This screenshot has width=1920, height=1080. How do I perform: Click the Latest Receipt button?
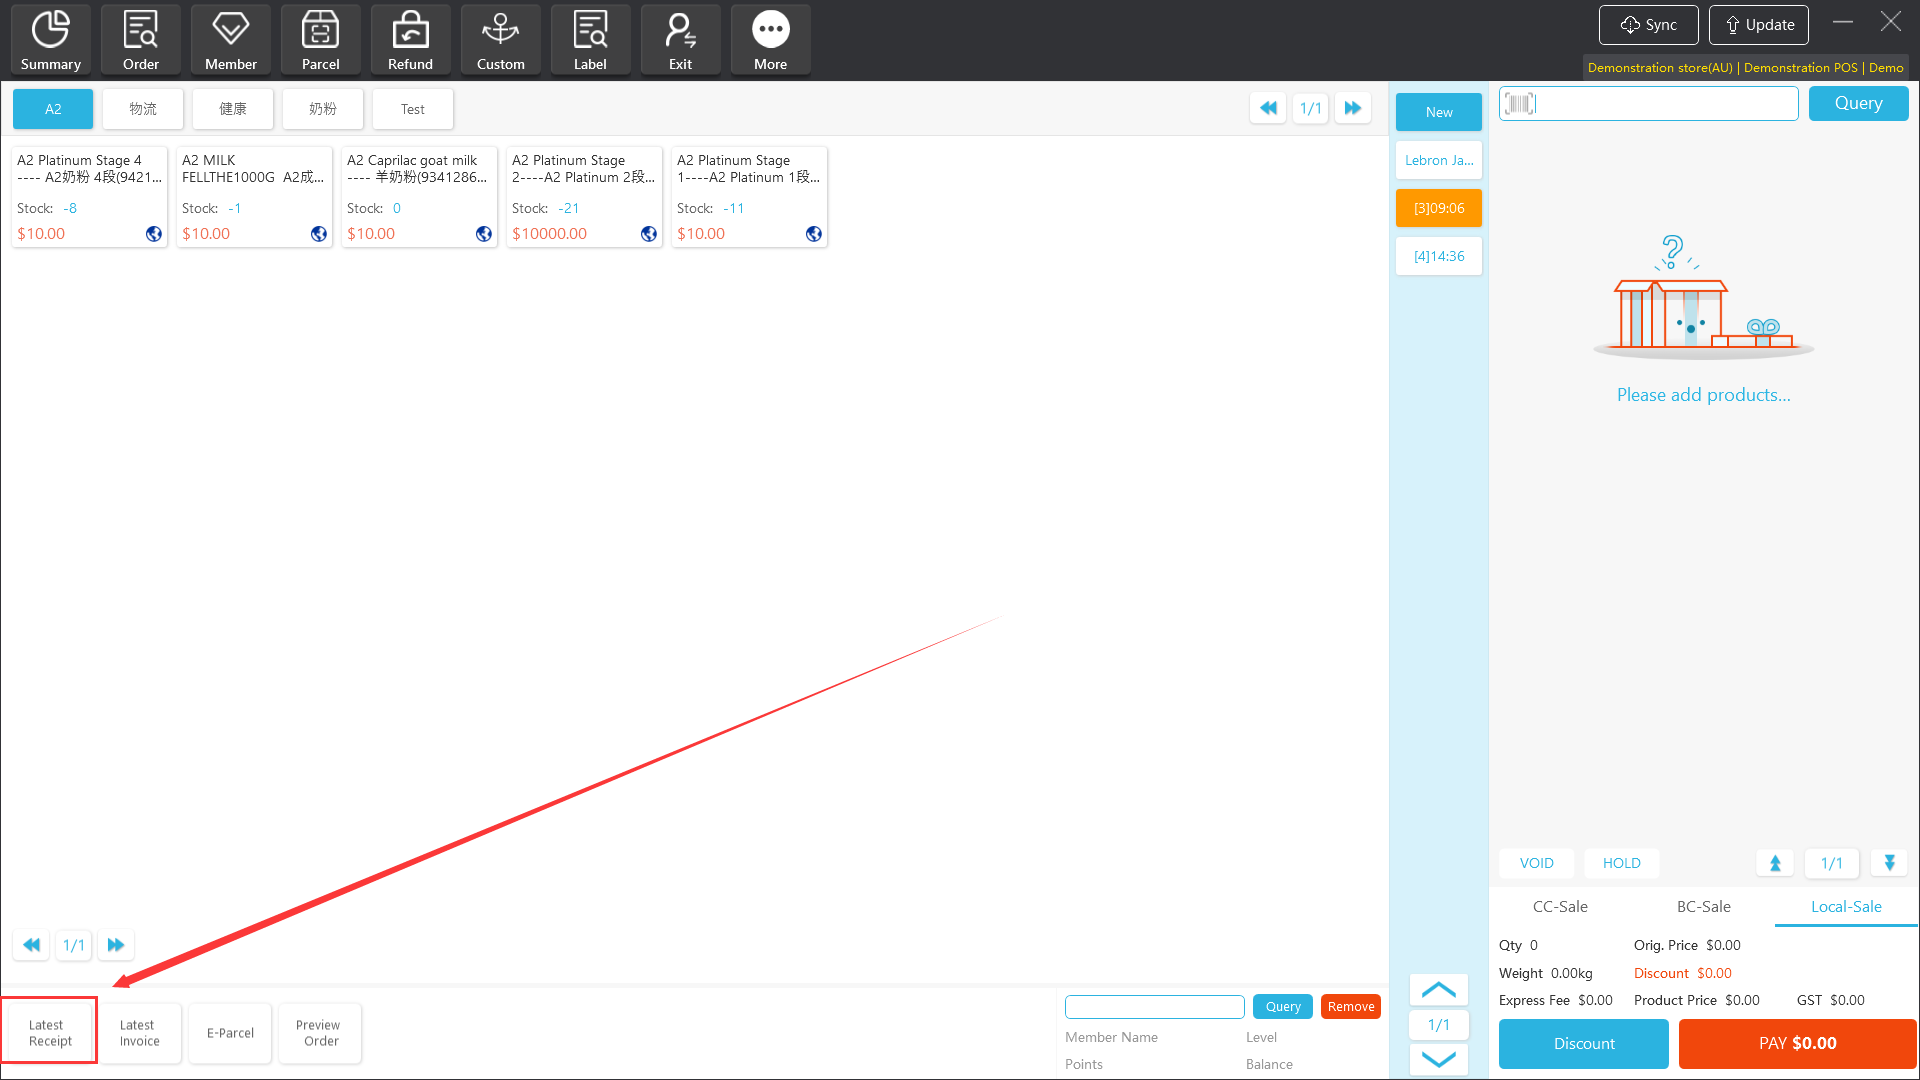[49, 1032]
